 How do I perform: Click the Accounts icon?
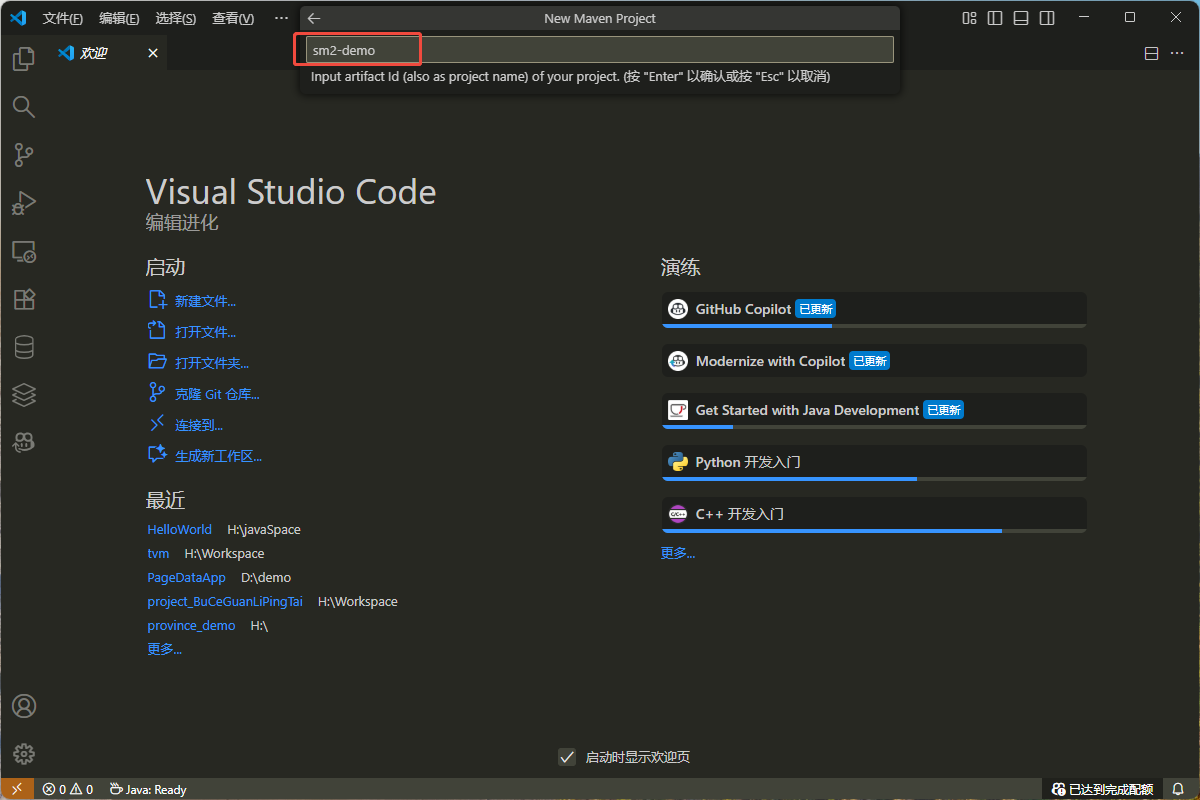coord(23,706)
